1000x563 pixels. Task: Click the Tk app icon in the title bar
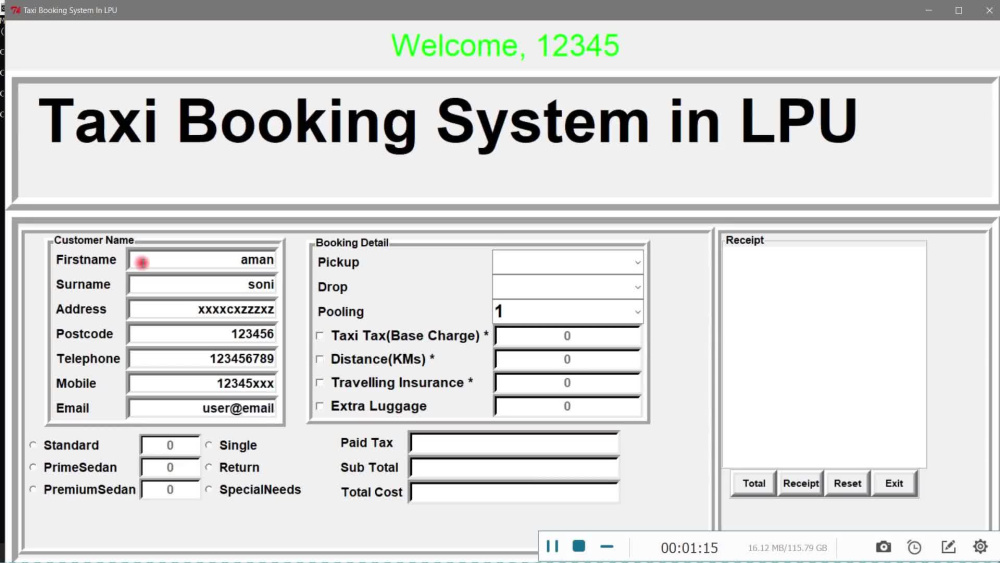(x=15, y=10)
